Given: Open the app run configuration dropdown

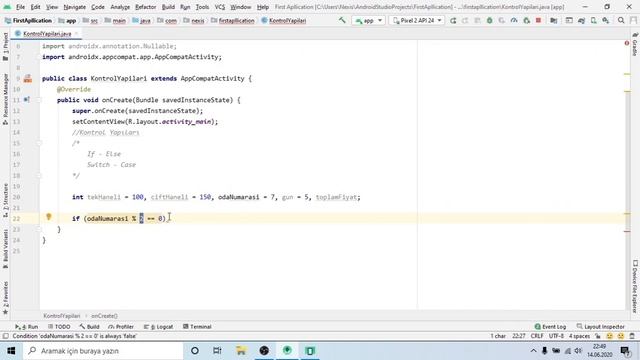Looking at the screenshot, I should point(369,20).
